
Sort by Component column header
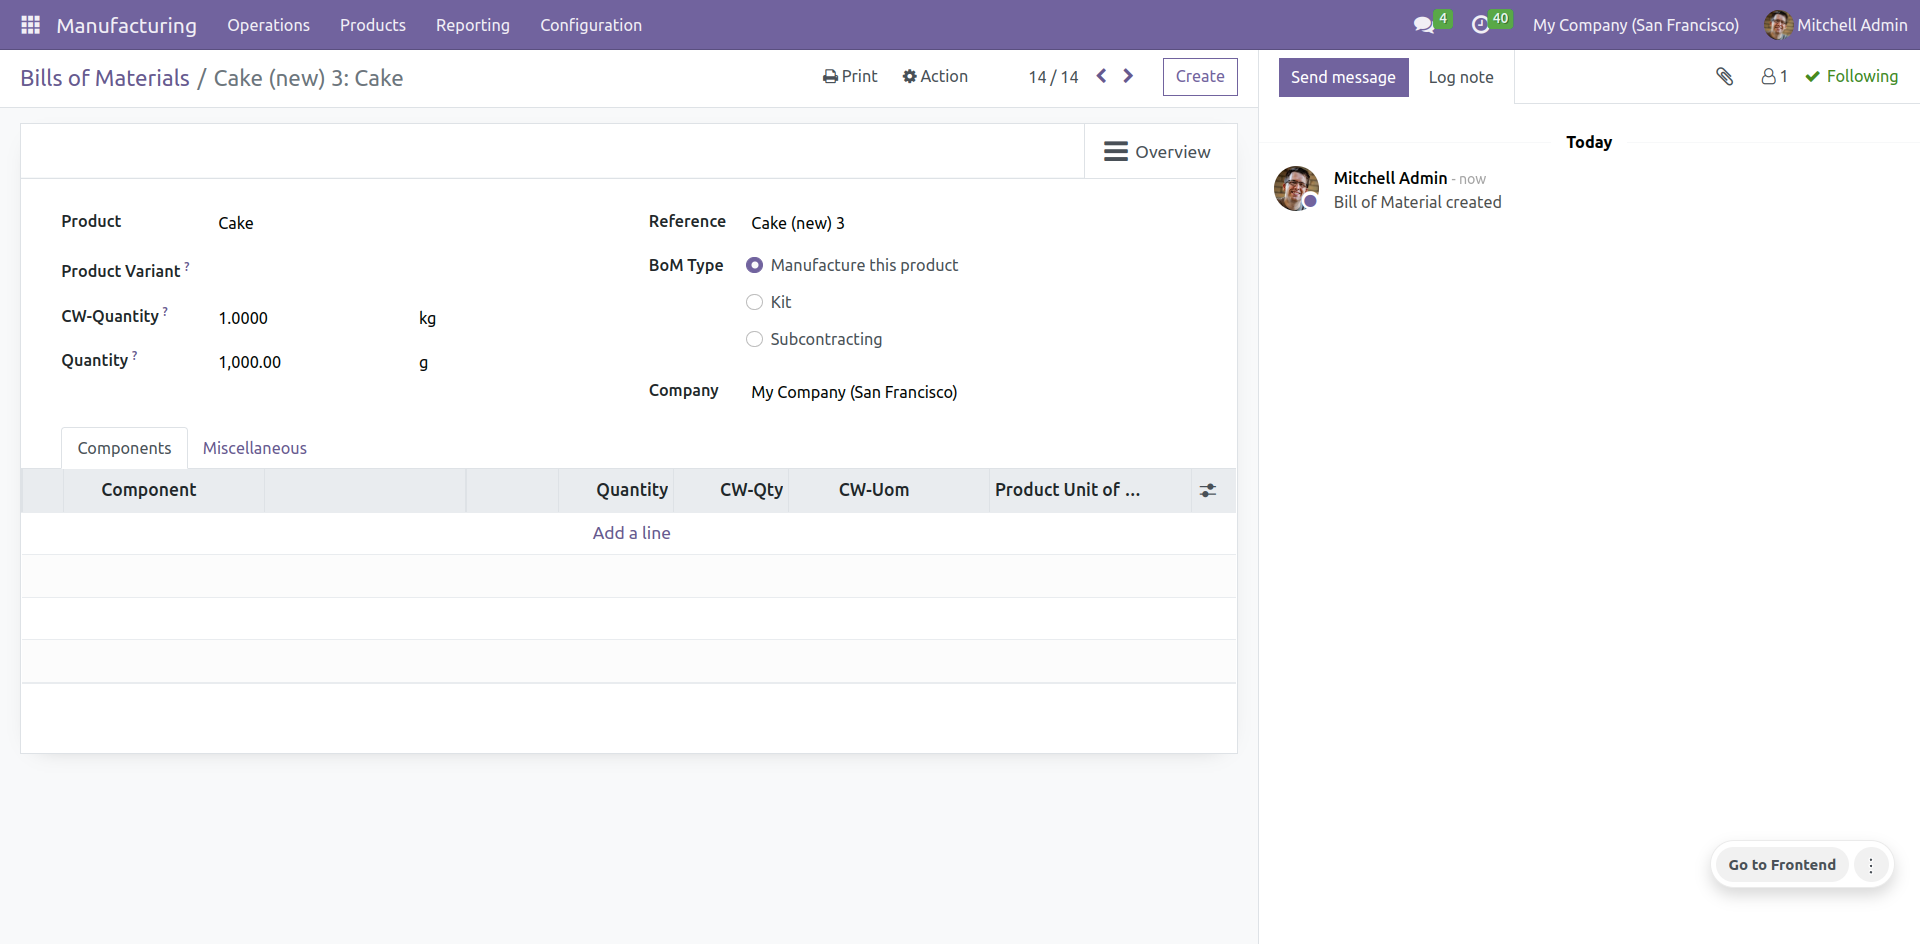tap(163, 490)
